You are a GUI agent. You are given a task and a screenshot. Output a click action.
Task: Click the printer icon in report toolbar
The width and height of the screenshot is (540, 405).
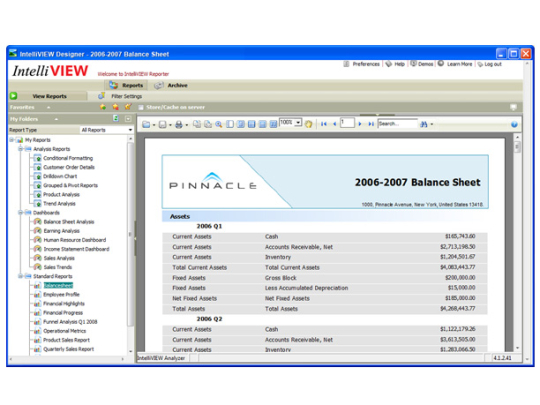[178, 124]
